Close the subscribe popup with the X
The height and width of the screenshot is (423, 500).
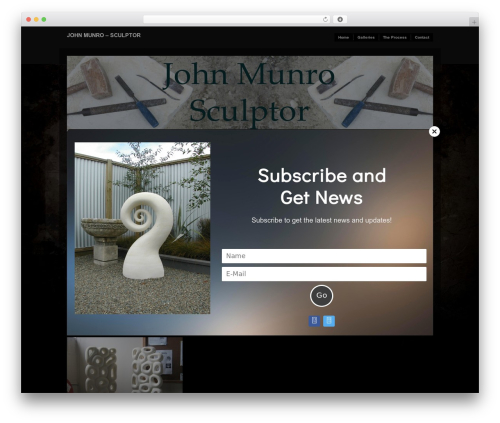point(434,131)
